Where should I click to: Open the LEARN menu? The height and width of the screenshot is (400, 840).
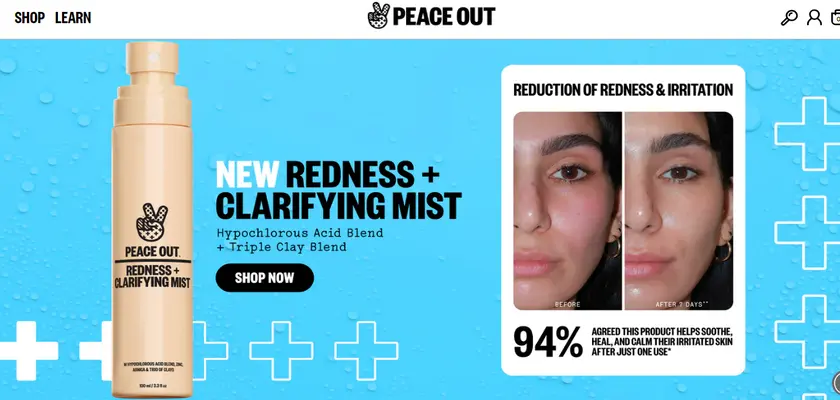73,18
